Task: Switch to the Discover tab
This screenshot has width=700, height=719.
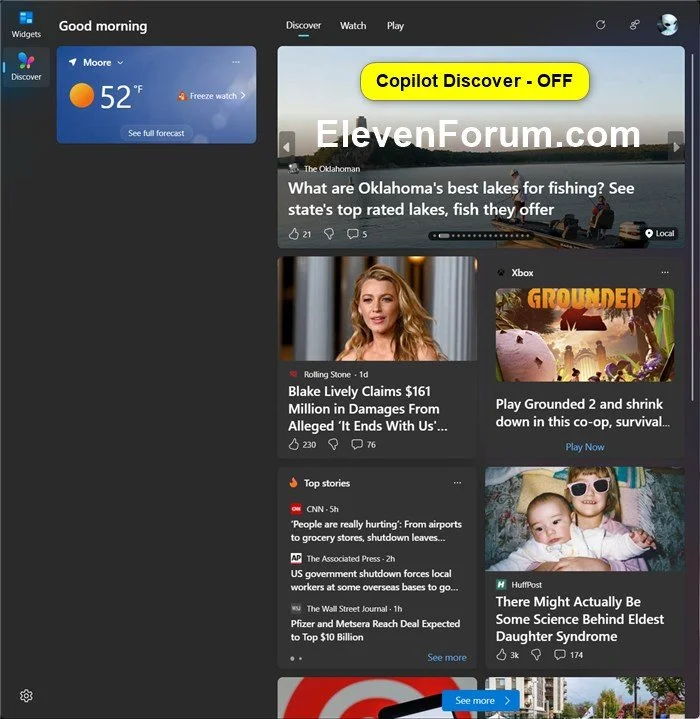Action: tap(303, 26)
